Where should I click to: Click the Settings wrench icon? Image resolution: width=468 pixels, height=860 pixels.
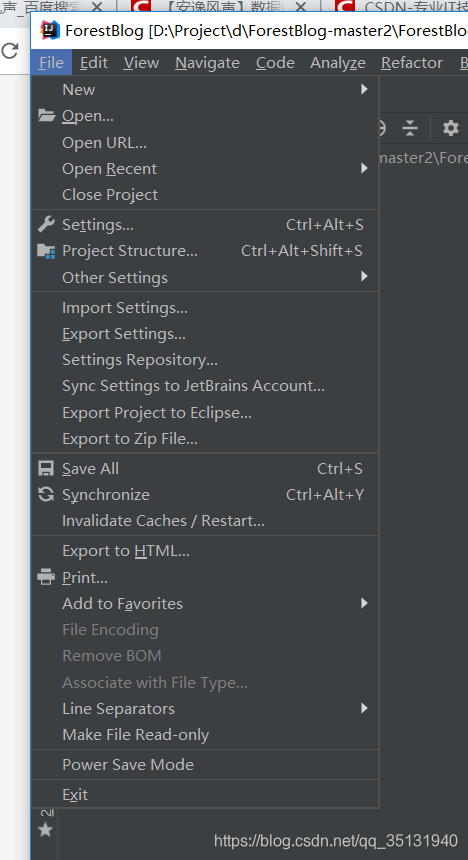(46, 224)
